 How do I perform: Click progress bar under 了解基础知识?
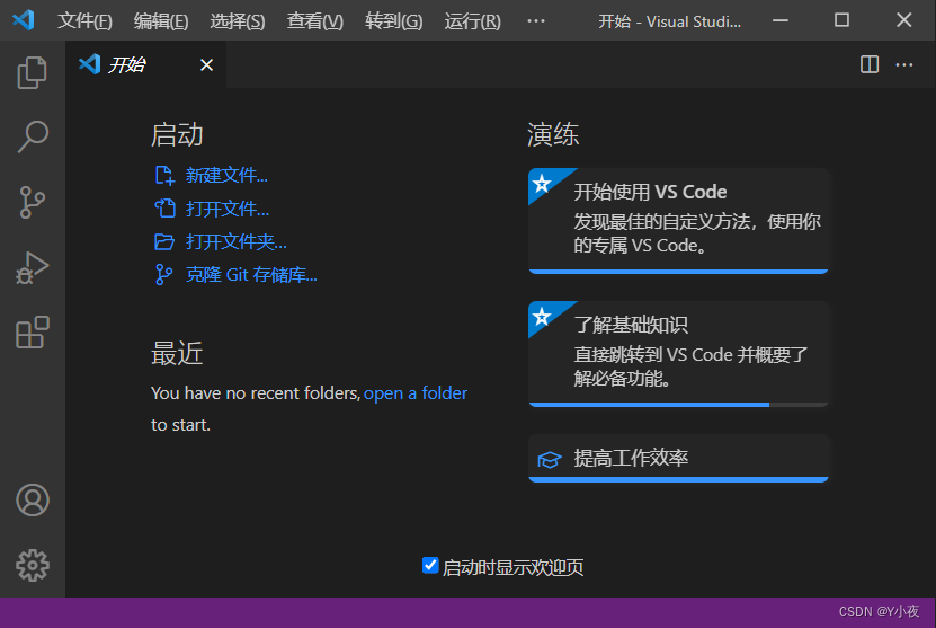[678, 405]
